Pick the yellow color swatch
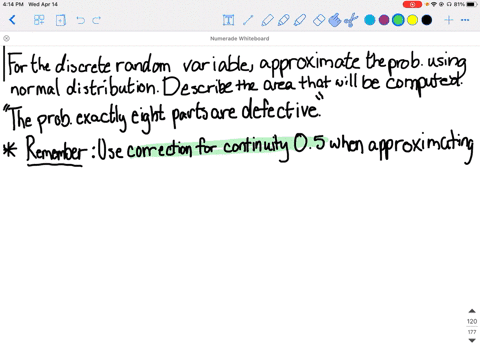Viewport: 480px width, 360px height. [412, 20]
